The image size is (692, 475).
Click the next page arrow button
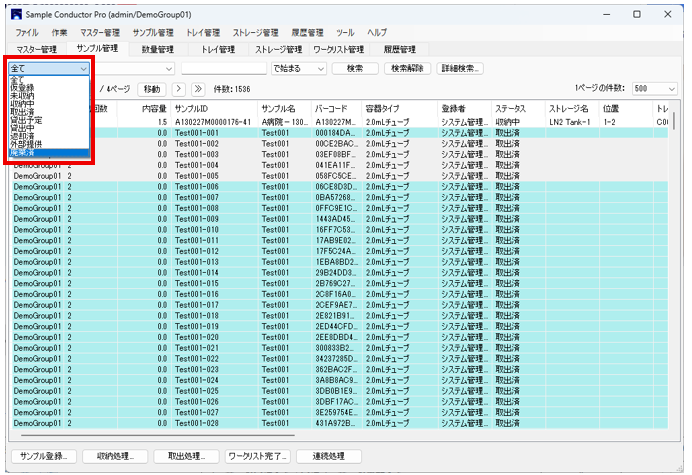[x=179, y=89]
